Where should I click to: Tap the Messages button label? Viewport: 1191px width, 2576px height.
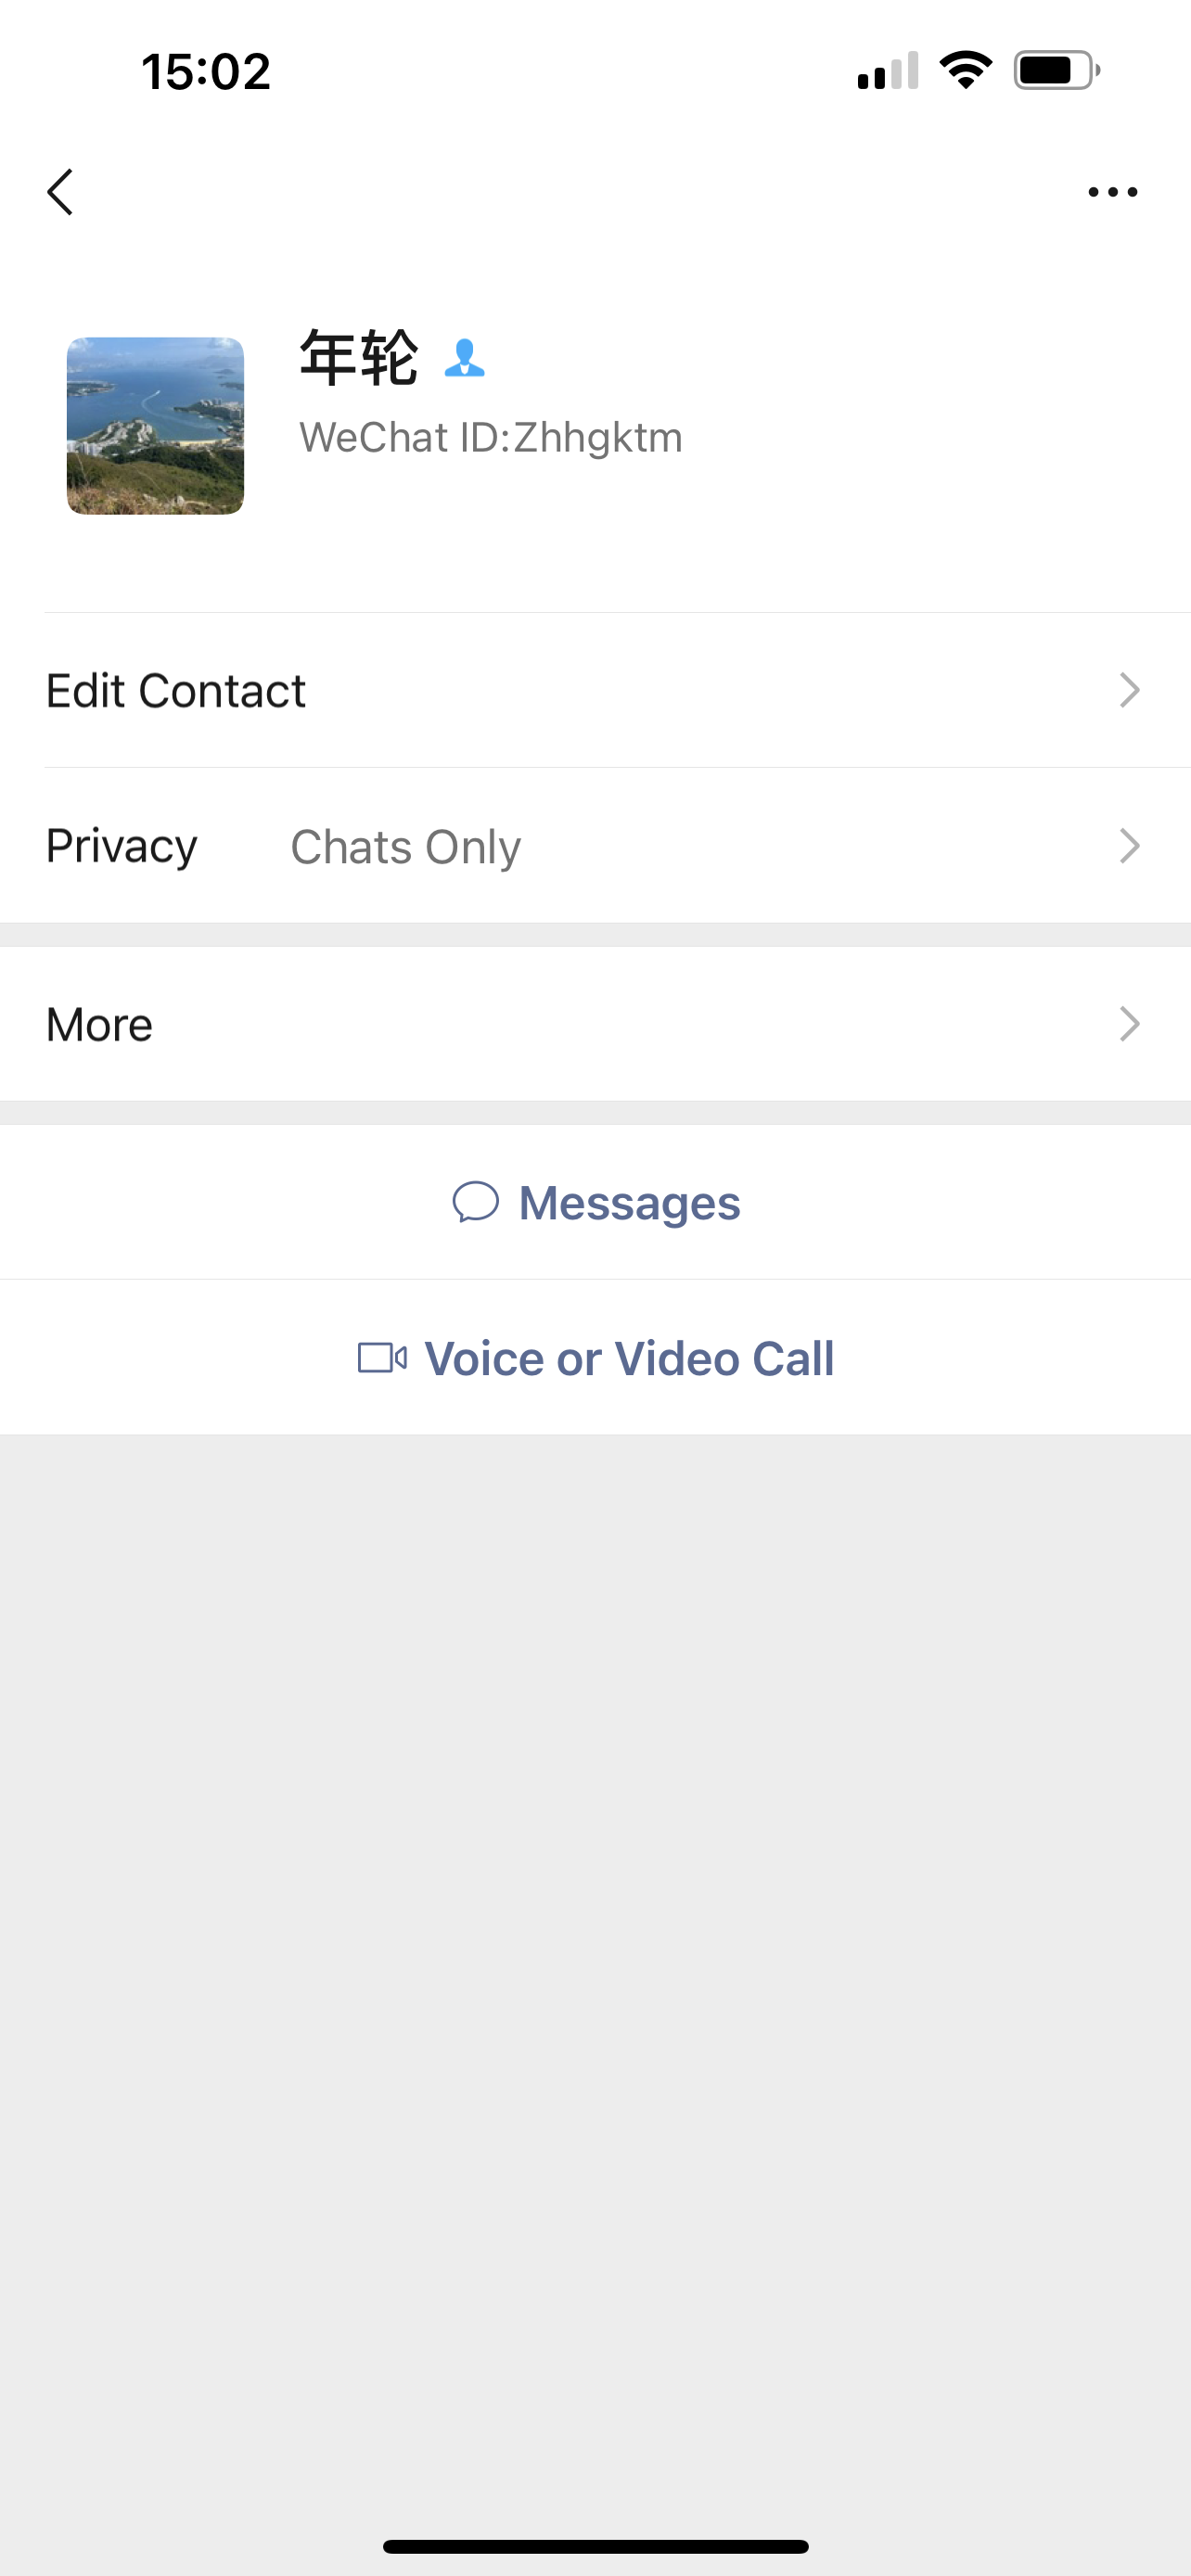(629, 1203)
